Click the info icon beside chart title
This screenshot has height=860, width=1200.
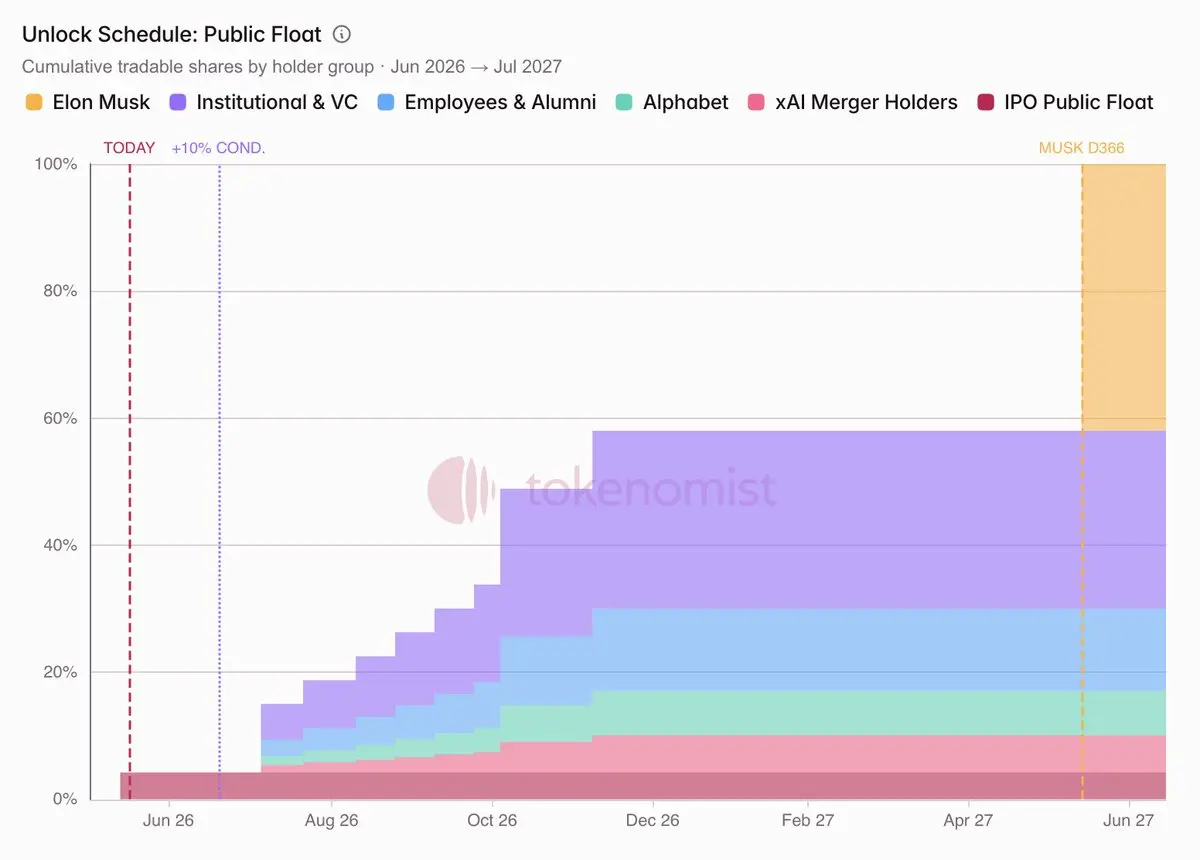[x=341, y=35]
